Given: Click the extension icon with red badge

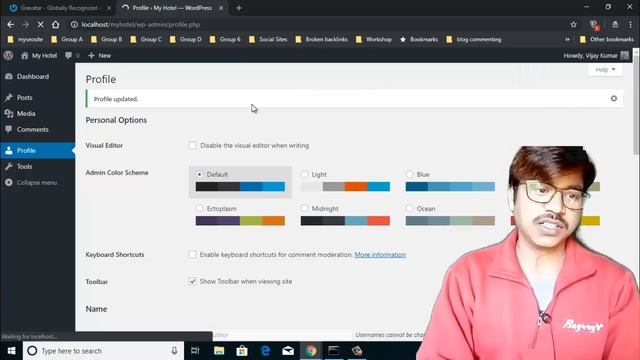Looking at the screenshot, I should [x=595, y=25].
